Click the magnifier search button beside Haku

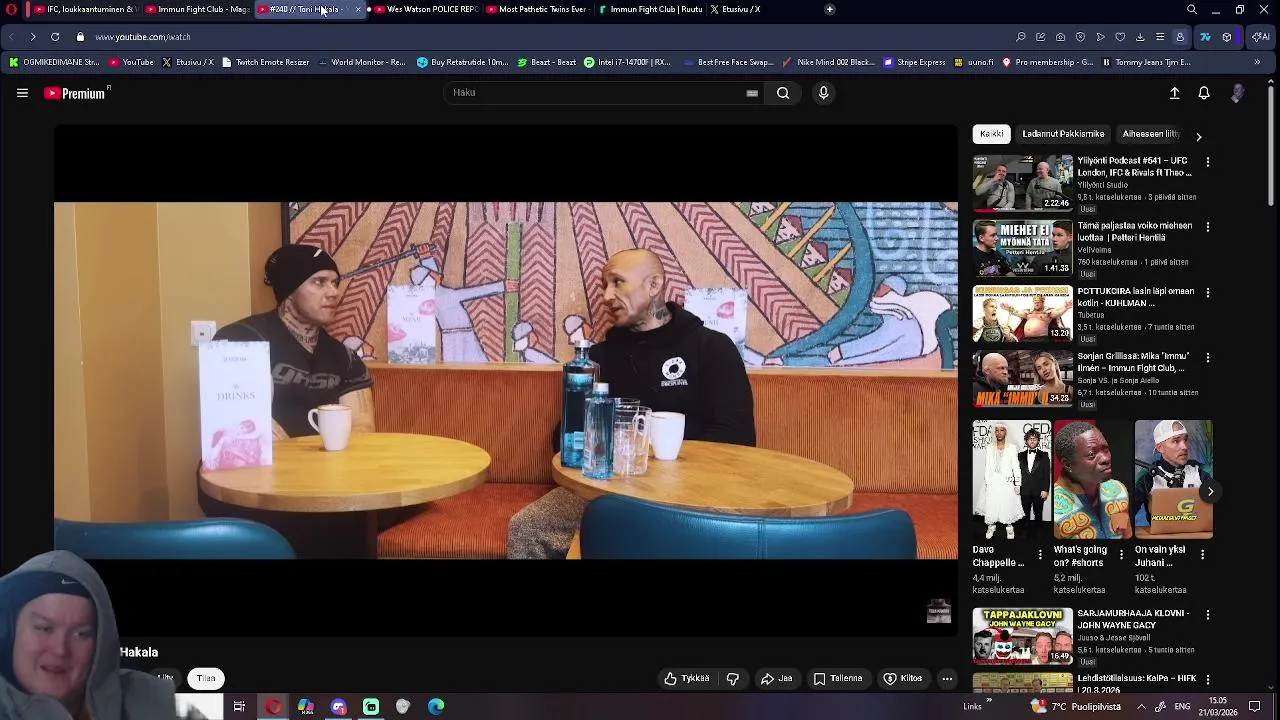click(783, 93)
